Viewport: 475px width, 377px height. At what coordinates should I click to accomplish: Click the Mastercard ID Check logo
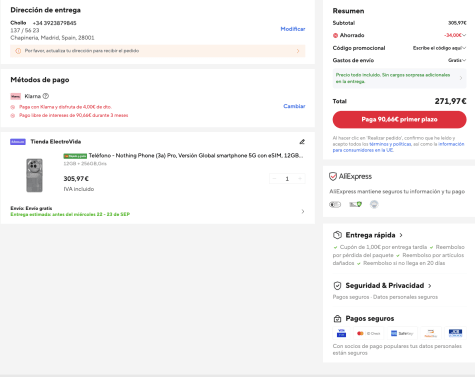[x=368, y=333]
